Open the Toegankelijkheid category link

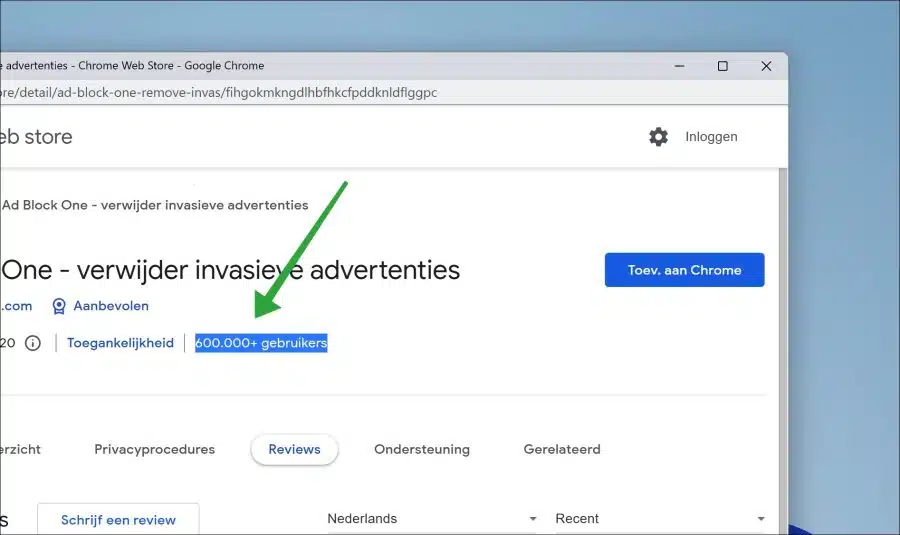(120, 343)
